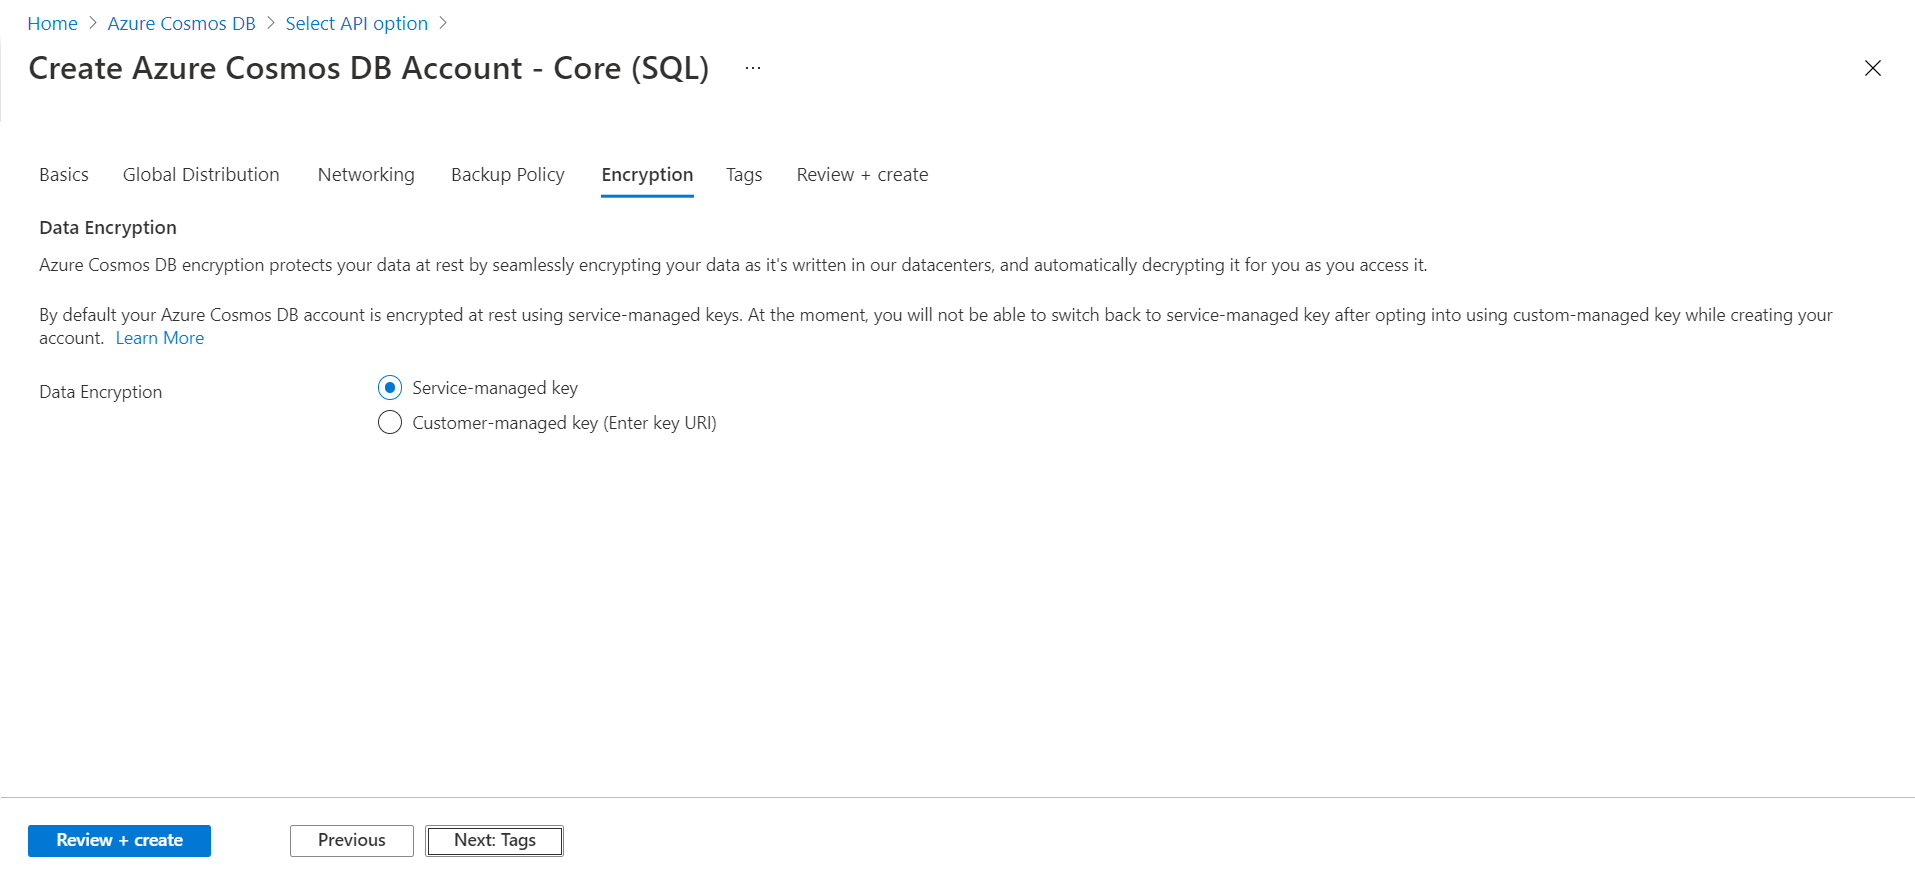Viewport: 1915px width, 885px height.
Task: Click the Customer-managed key label text
Action: click(564, 423)
